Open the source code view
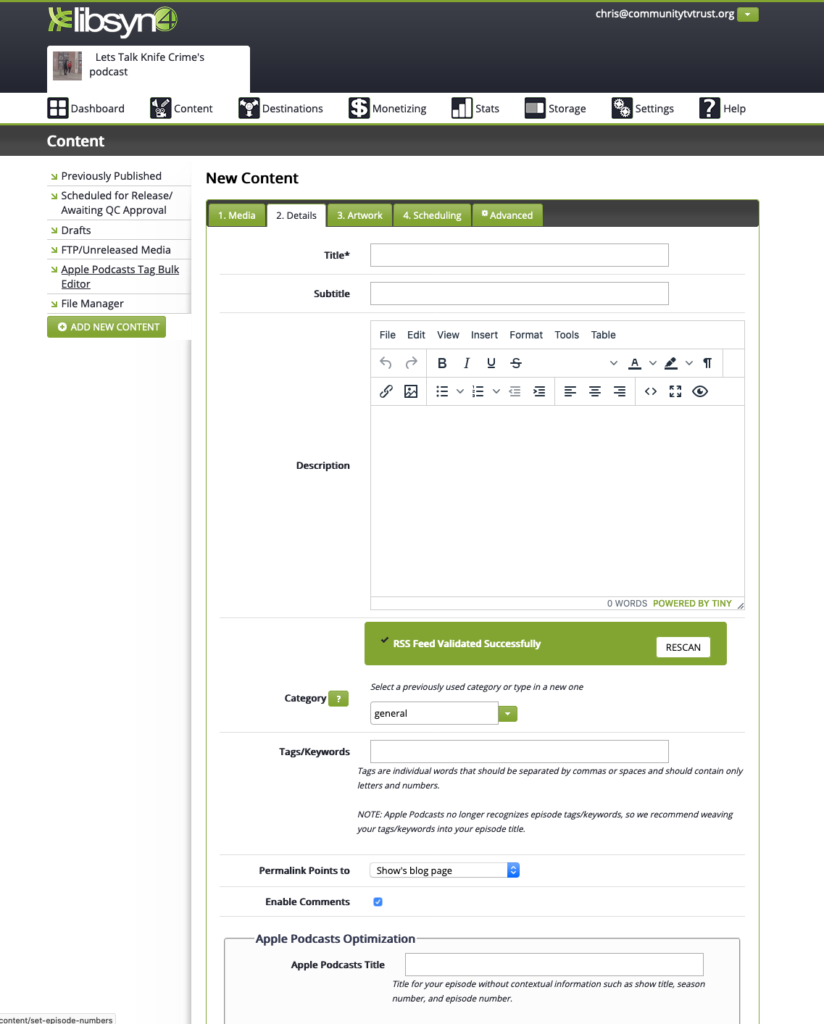824x1024 pixels. (x=650, y=391)
